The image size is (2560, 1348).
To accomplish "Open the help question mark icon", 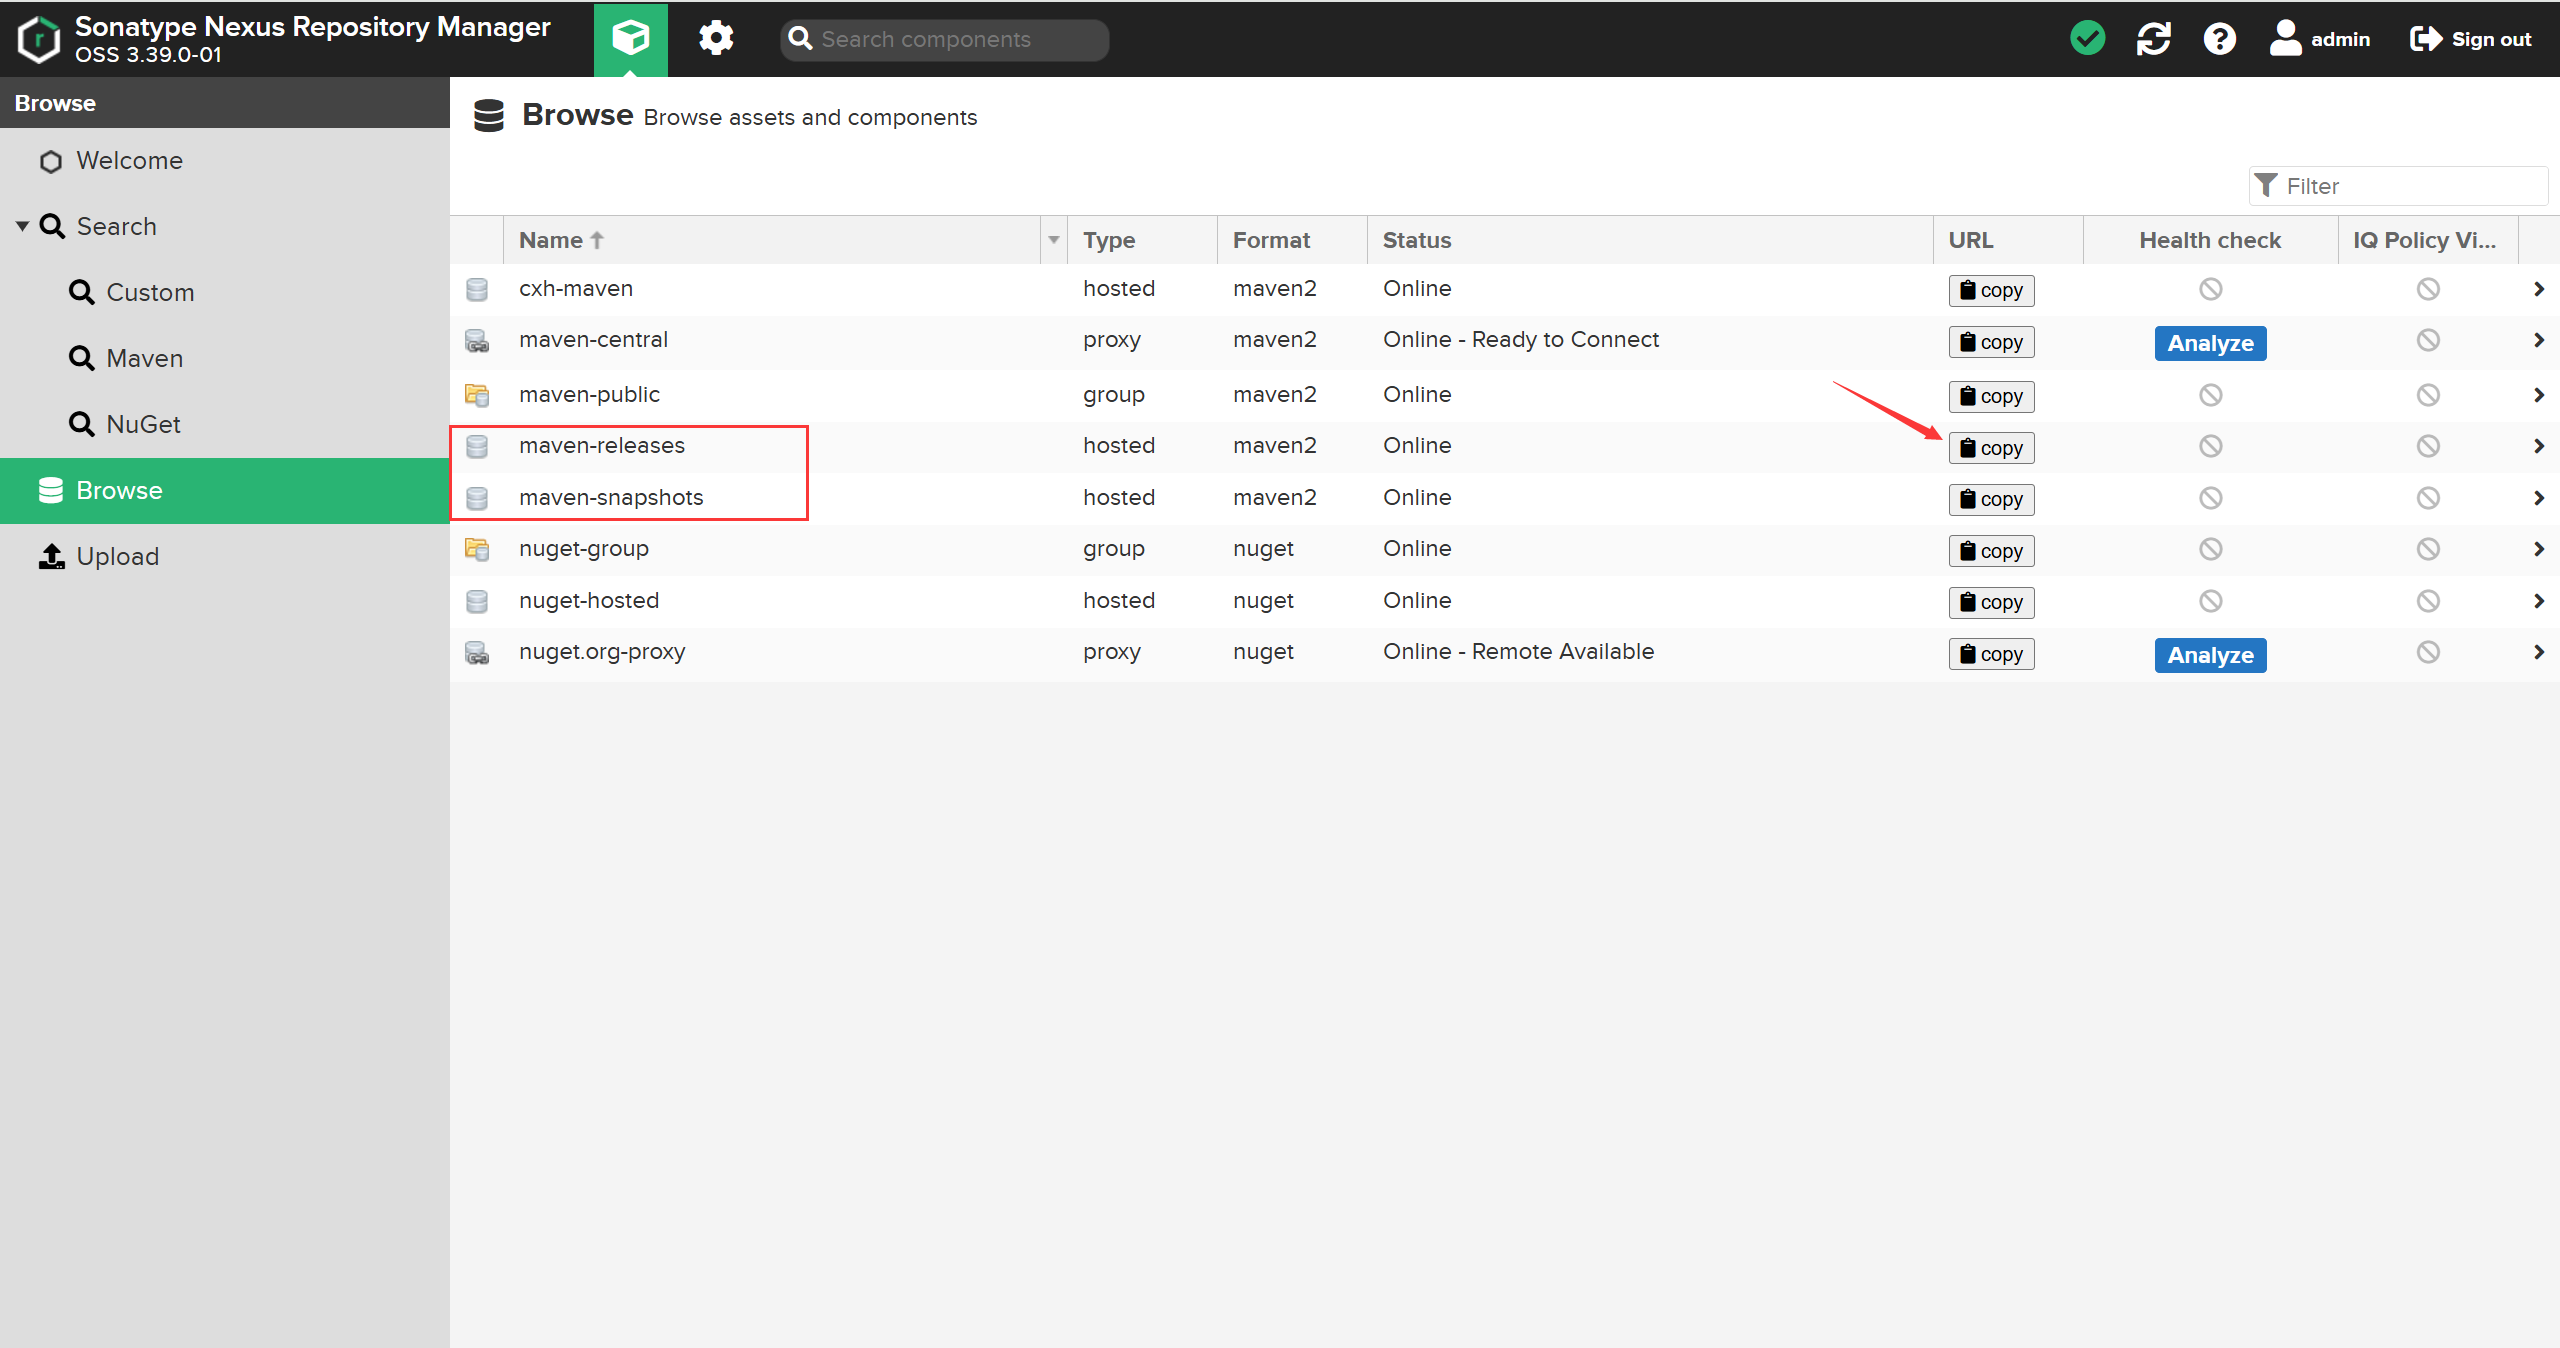I will click(x=2219, y=39).
